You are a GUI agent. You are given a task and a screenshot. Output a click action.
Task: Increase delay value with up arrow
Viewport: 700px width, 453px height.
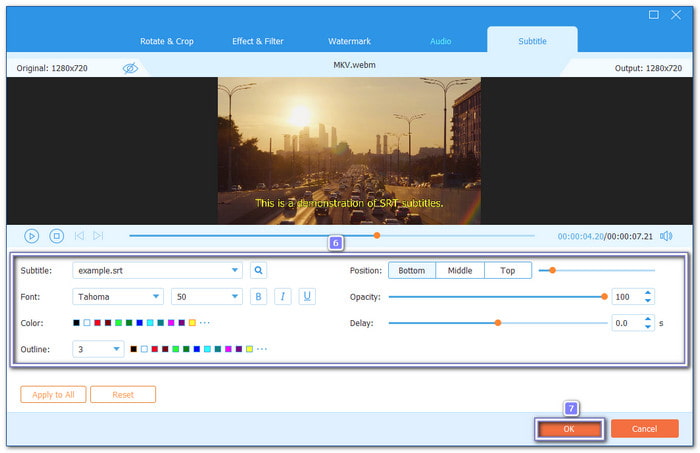coord(648,319)
